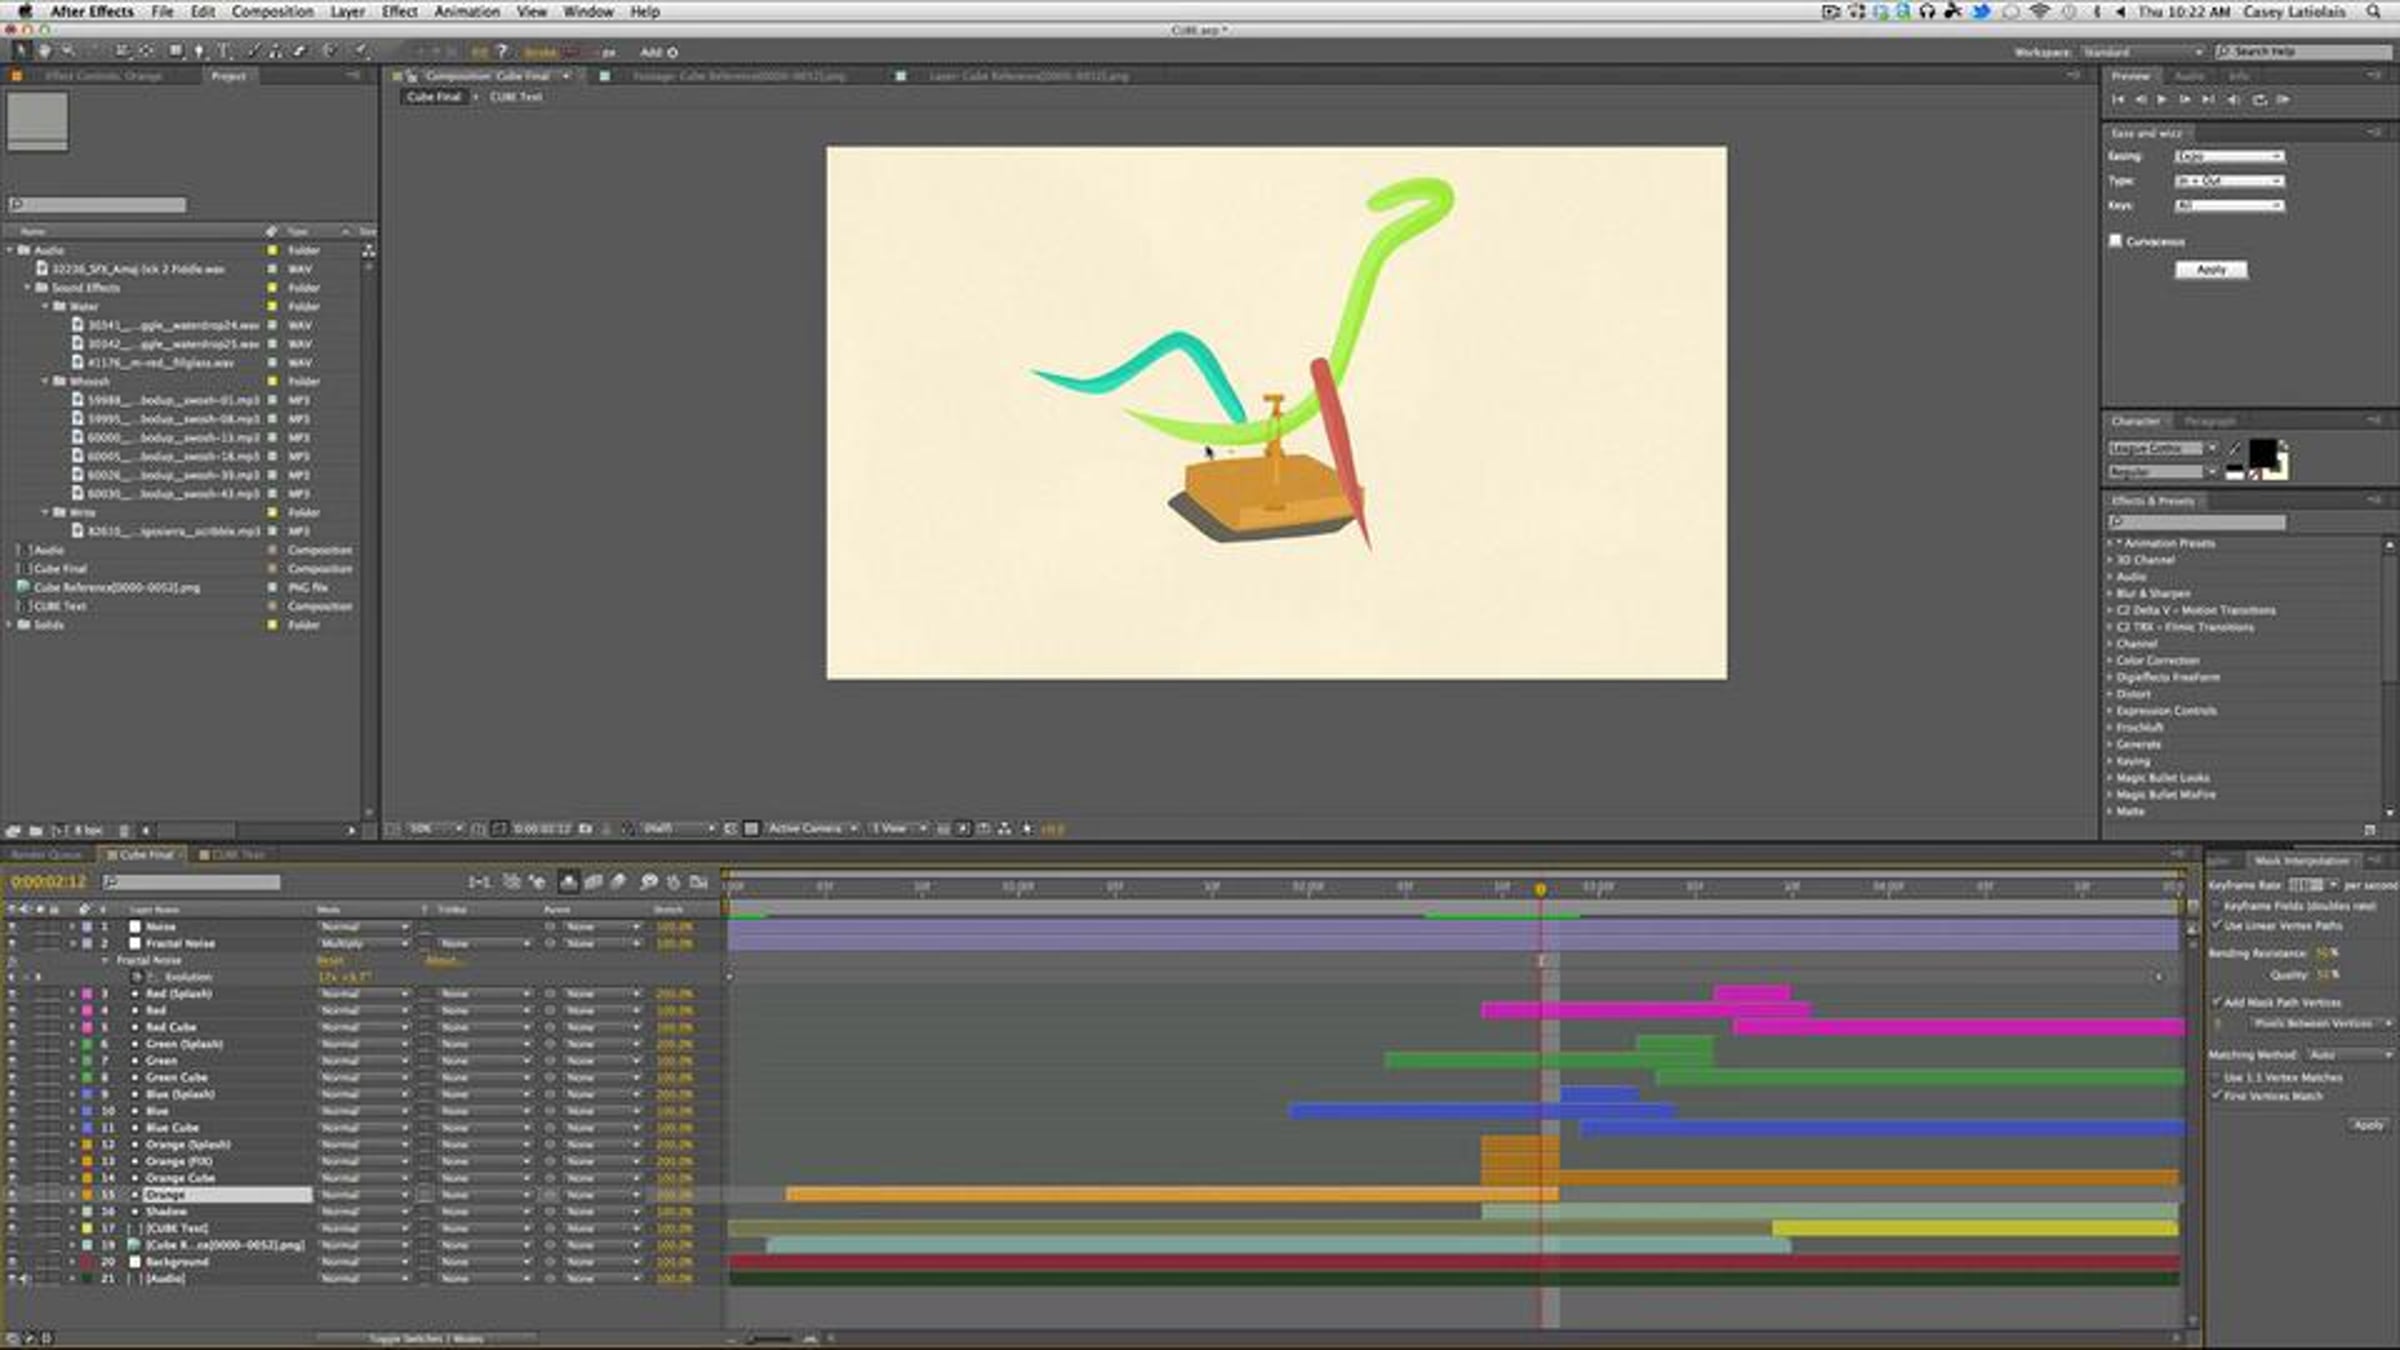Click Apply in Mask Interpolation panel
The image size is (2400, 1350).
click(x=2367, y=1125)
